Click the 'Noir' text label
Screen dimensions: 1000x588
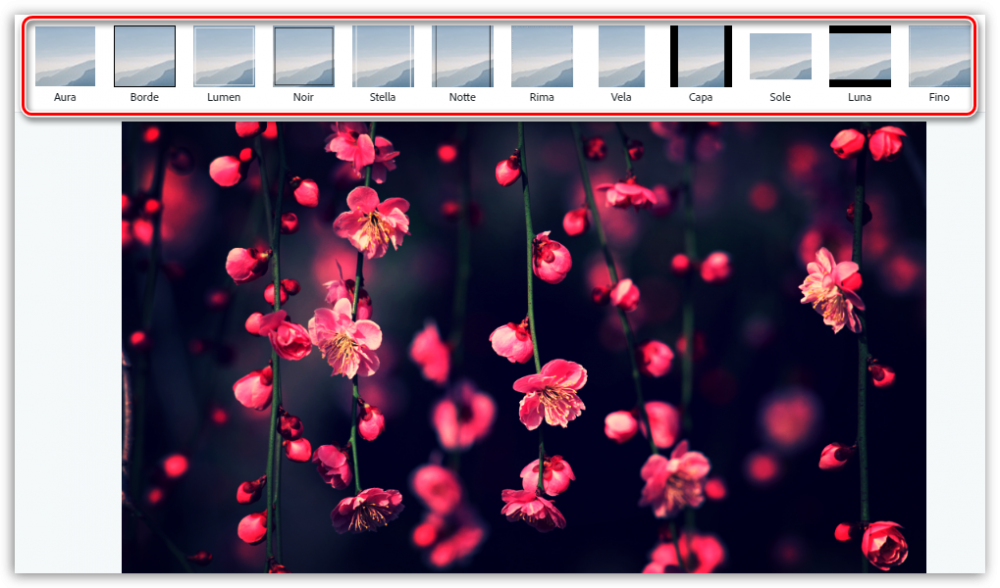(x=304, y=98)
